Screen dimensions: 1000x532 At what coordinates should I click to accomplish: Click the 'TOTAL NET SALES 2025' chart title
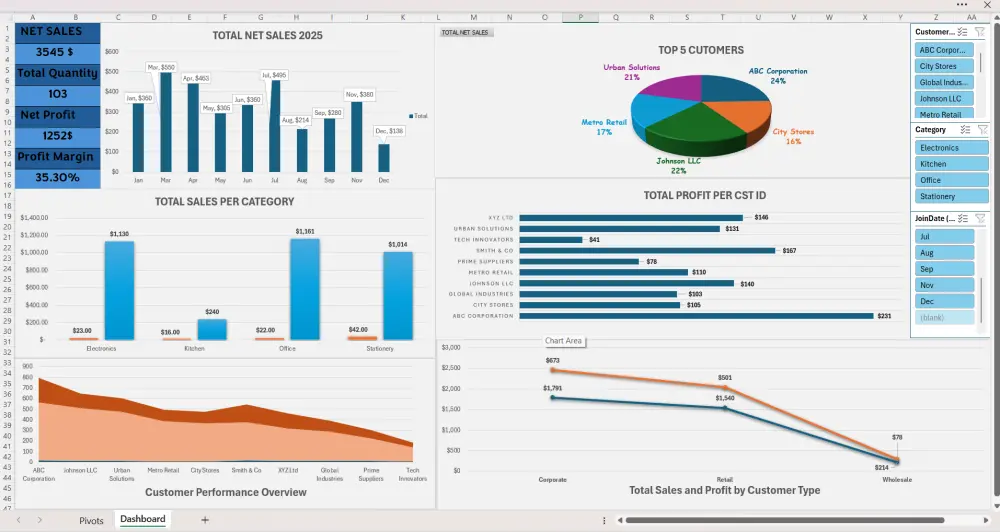267,36
